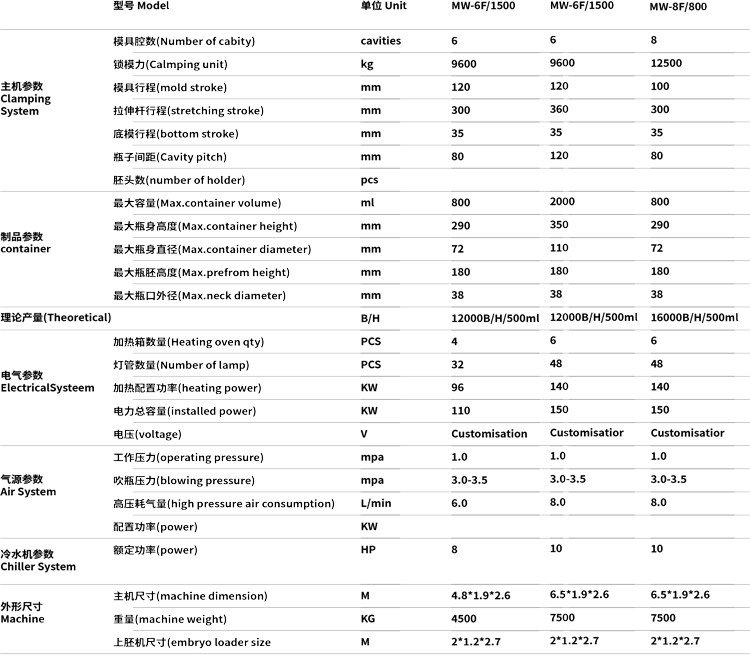Select the high pressure air consumption label
Viewport: 750px width, 657px height.
pyautogui.click(x=224, y=504)
